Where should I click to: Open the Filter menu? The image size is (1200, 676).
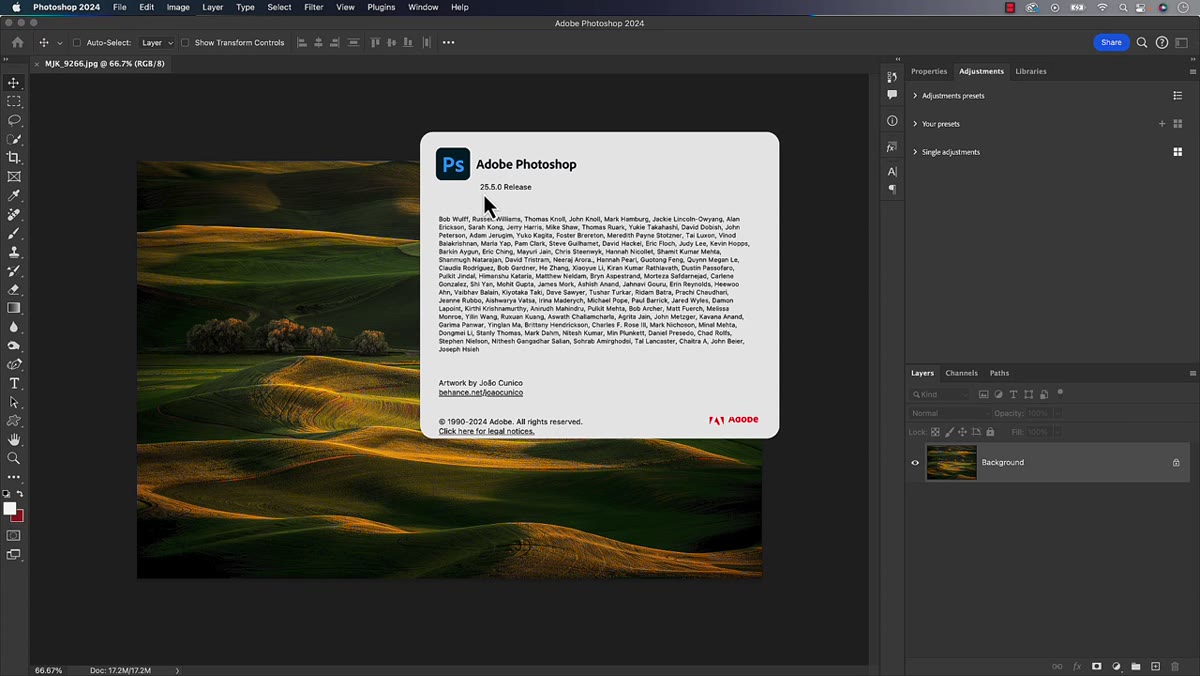tap(313, 7)
